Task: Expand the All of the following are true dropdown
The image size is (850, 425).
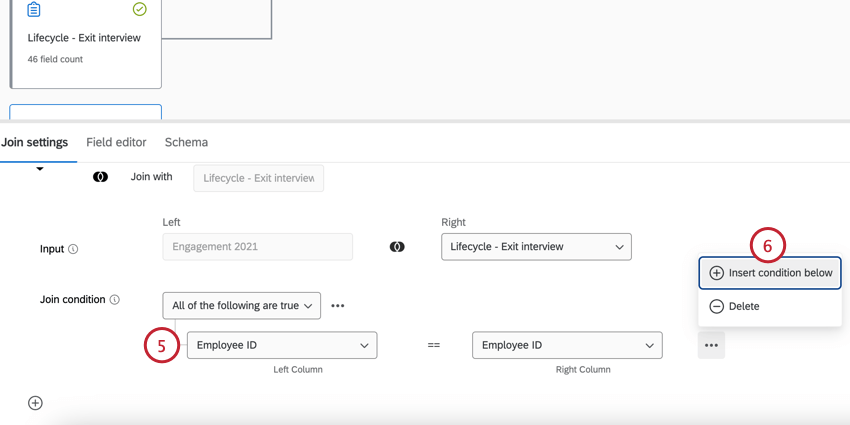Action: coord(241,306)
